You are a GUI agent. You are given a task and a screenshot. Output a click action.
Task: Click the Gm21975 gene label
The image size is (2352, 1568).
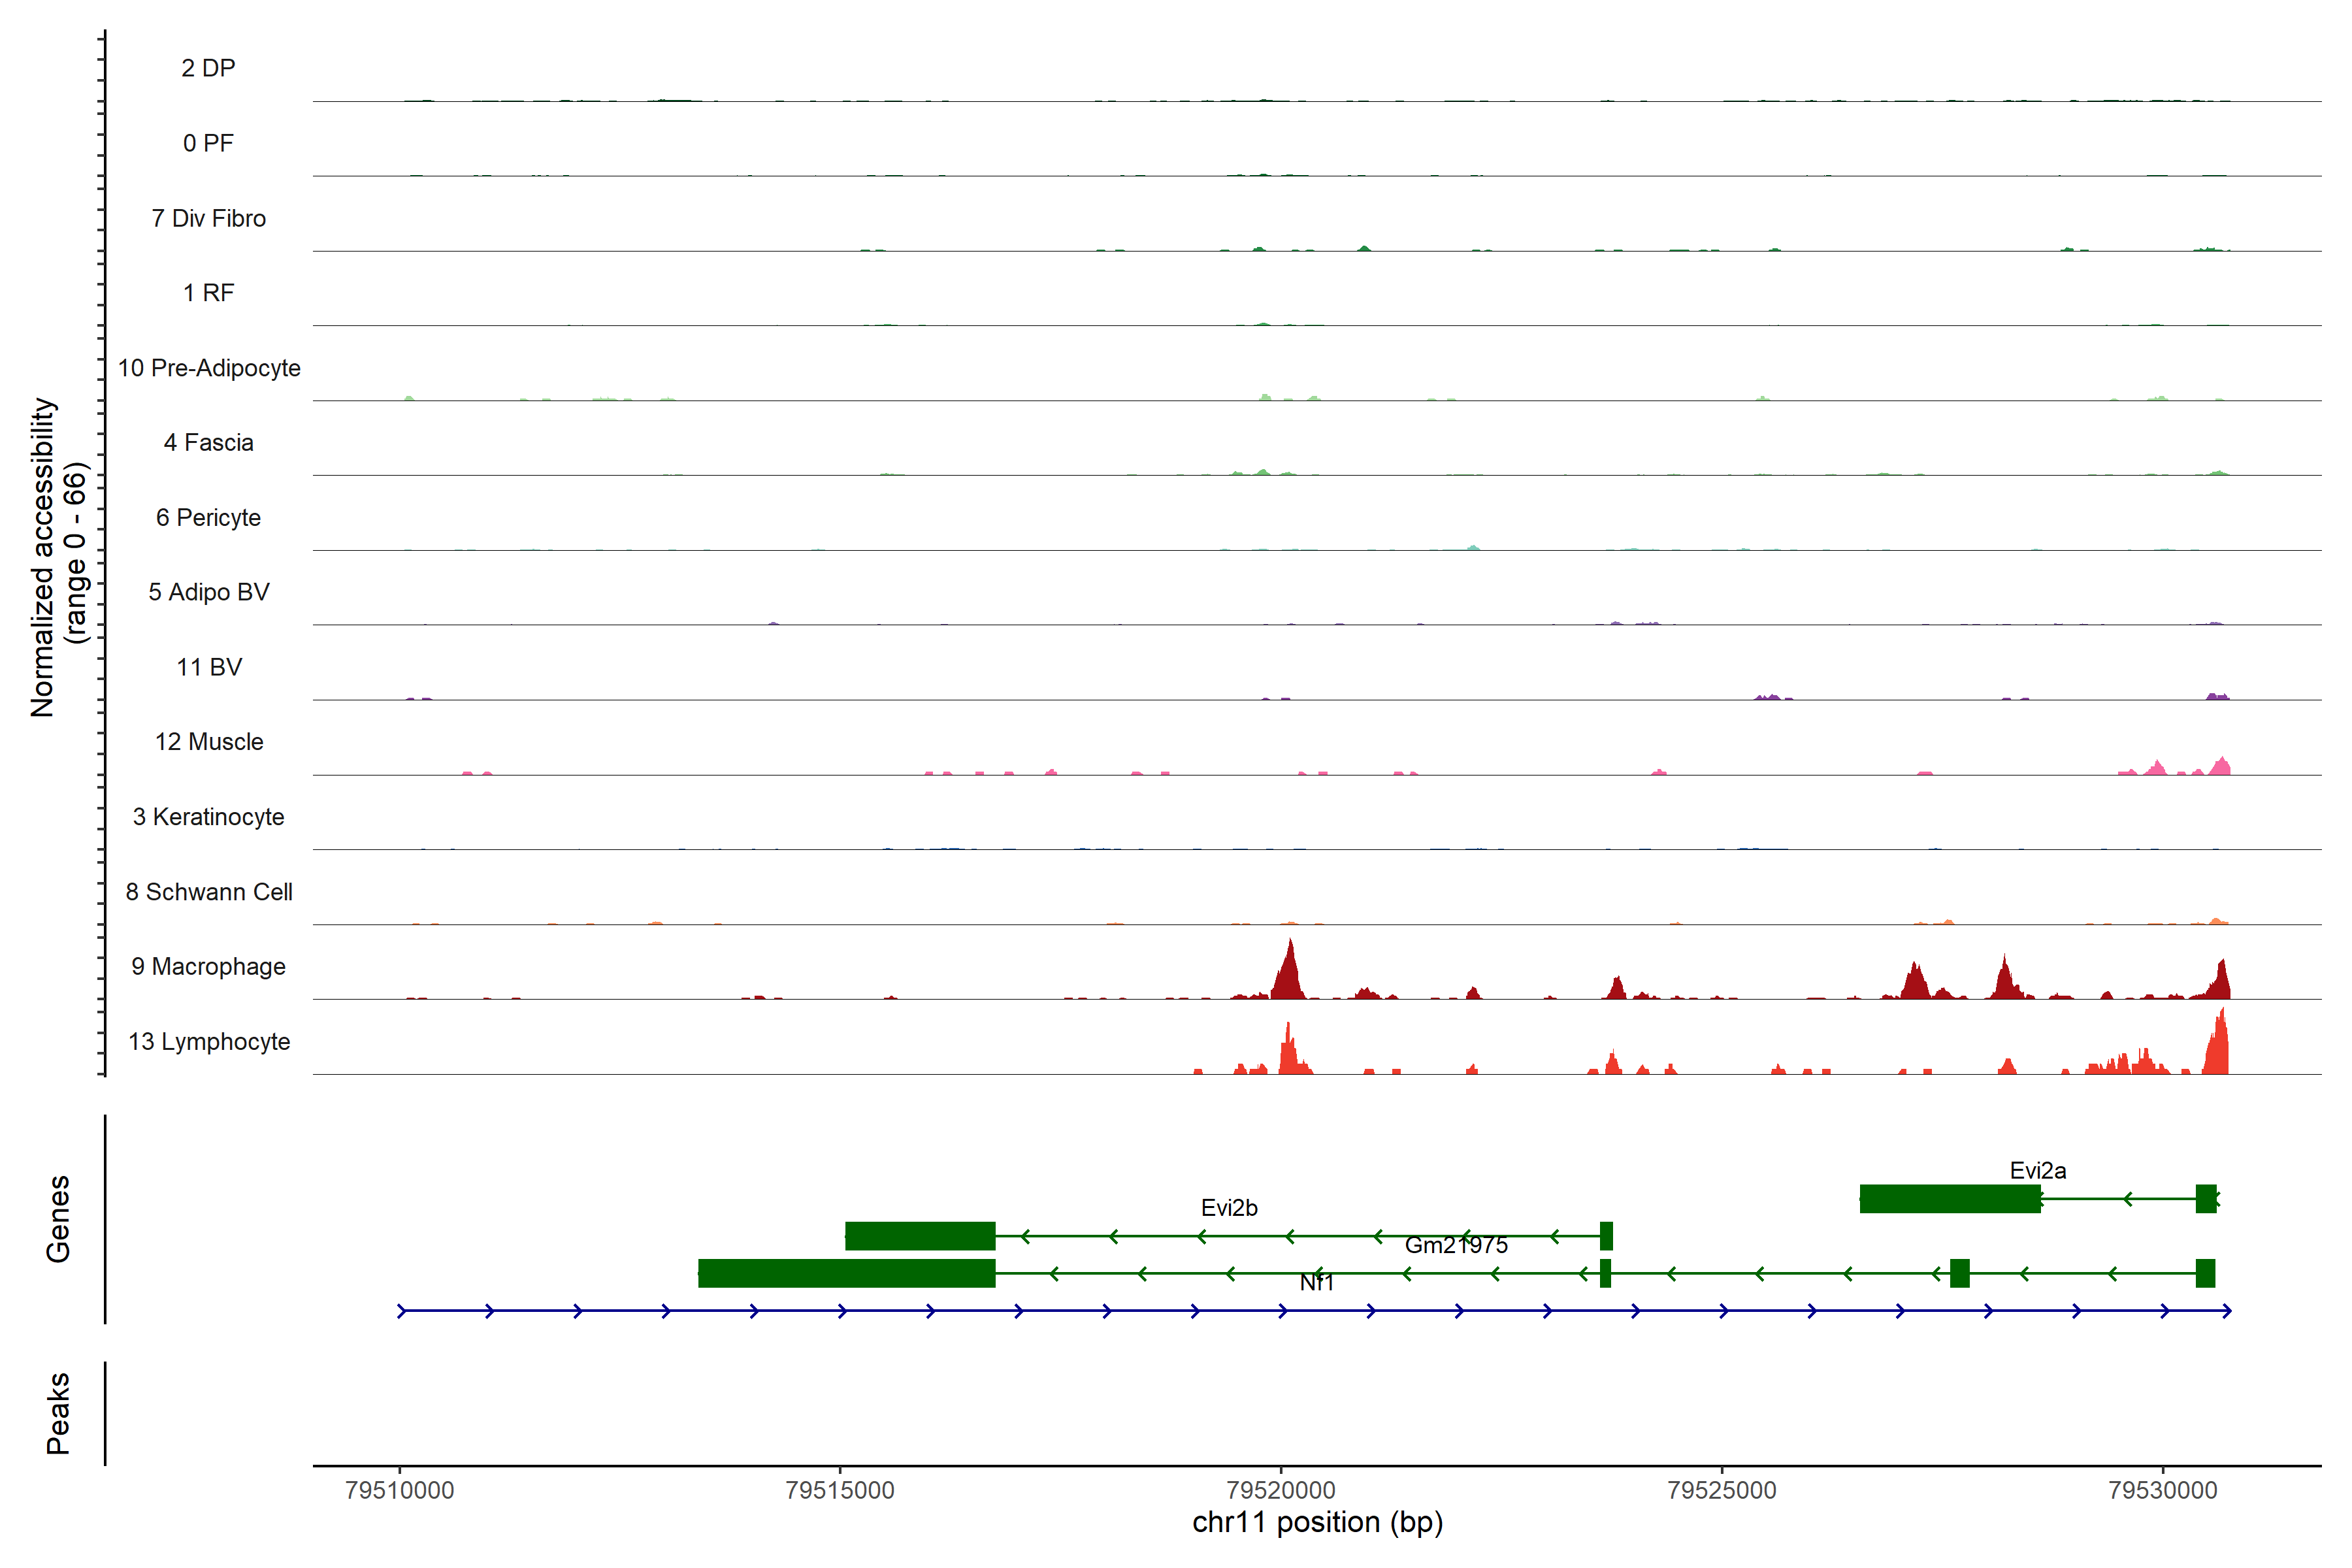click(x=1456, y=1245)
